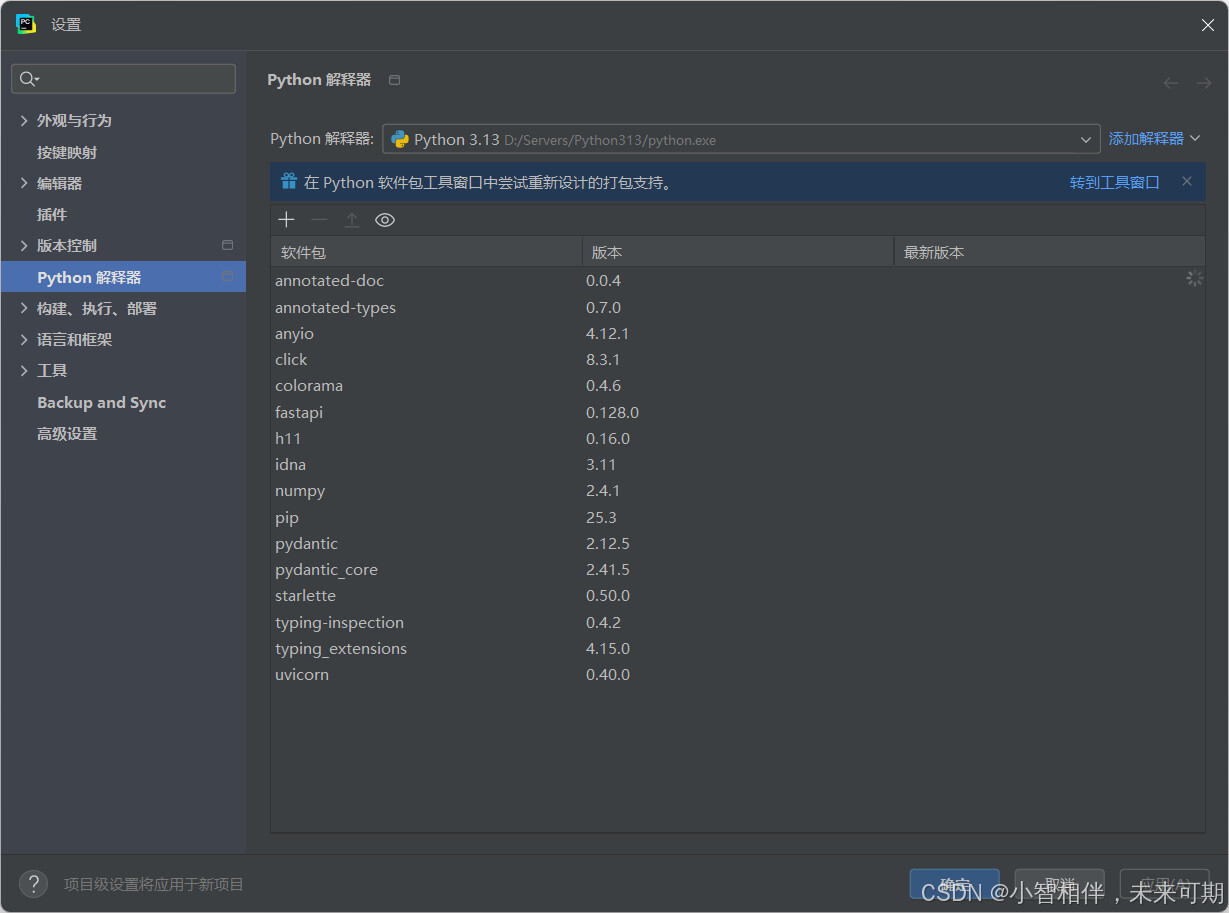The height and width of the screenshot is (913, 1229).
Task: Select the annotated-types package row
Action: coord(737,307)
